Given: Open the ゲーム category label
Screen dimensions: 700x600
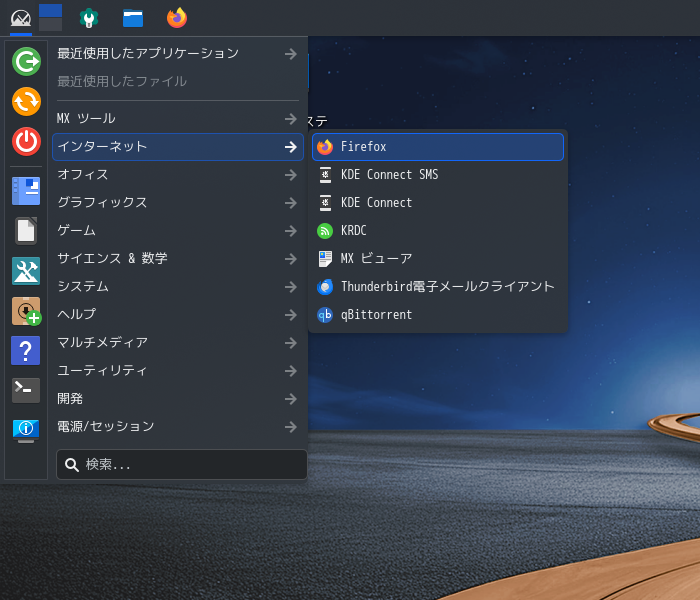Looking at the screenshot, I should pos(76,231).
